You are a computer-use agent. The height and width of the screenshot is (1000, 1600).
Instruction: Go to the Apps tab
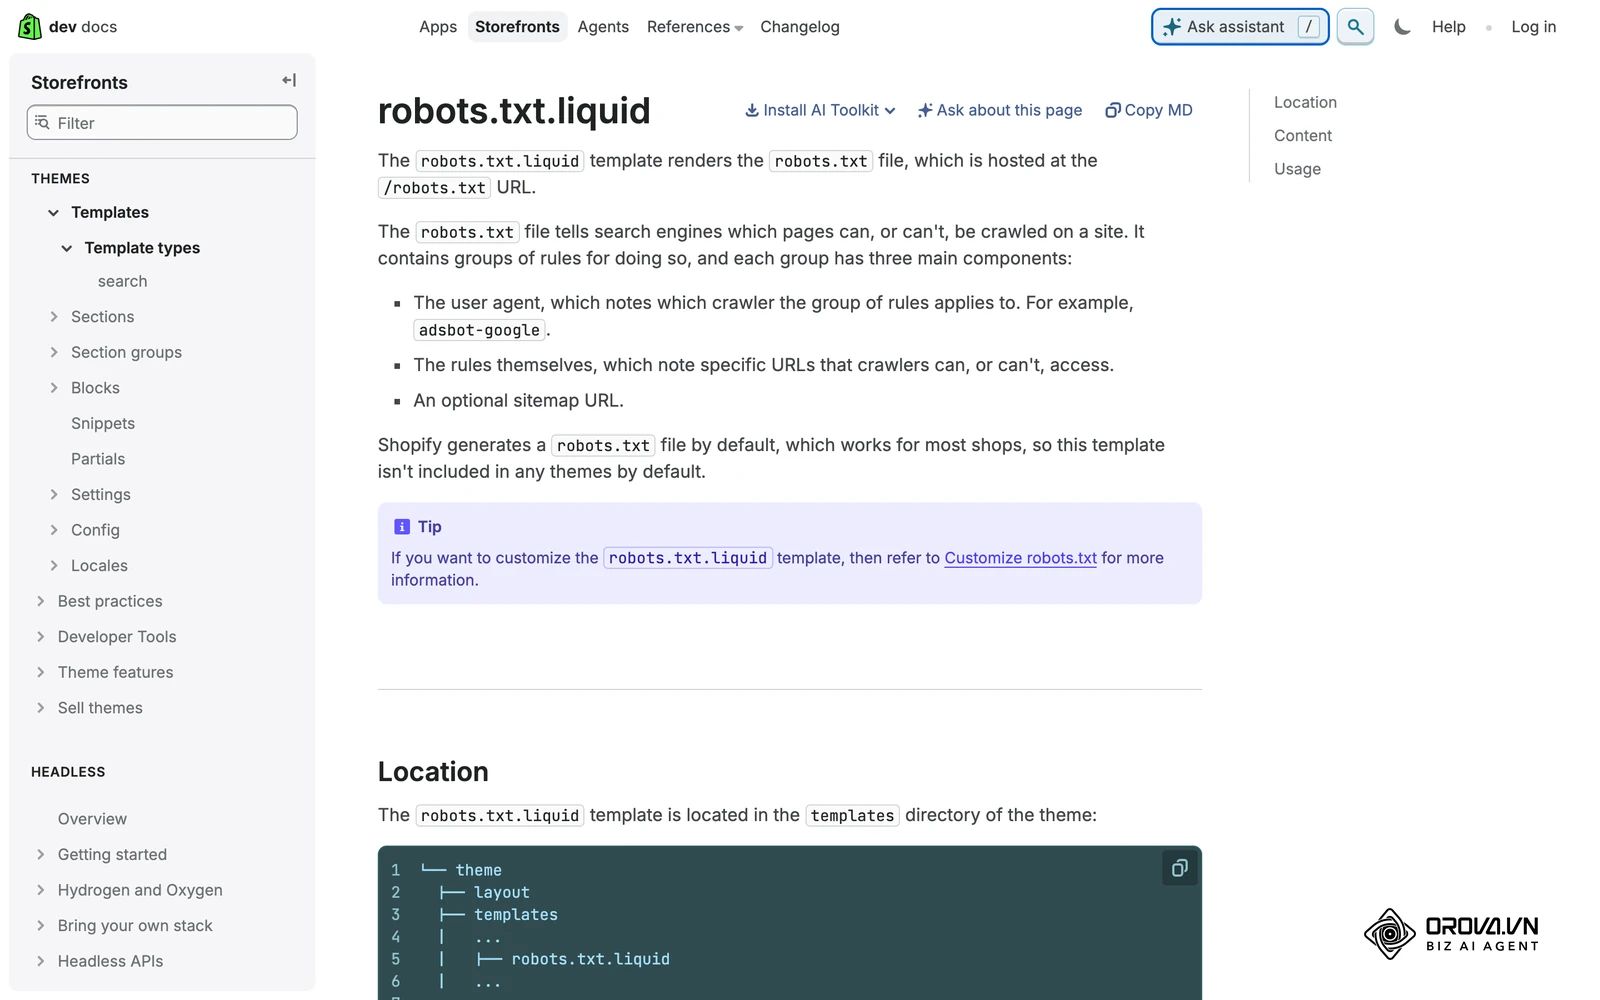[x=438, y=27]
